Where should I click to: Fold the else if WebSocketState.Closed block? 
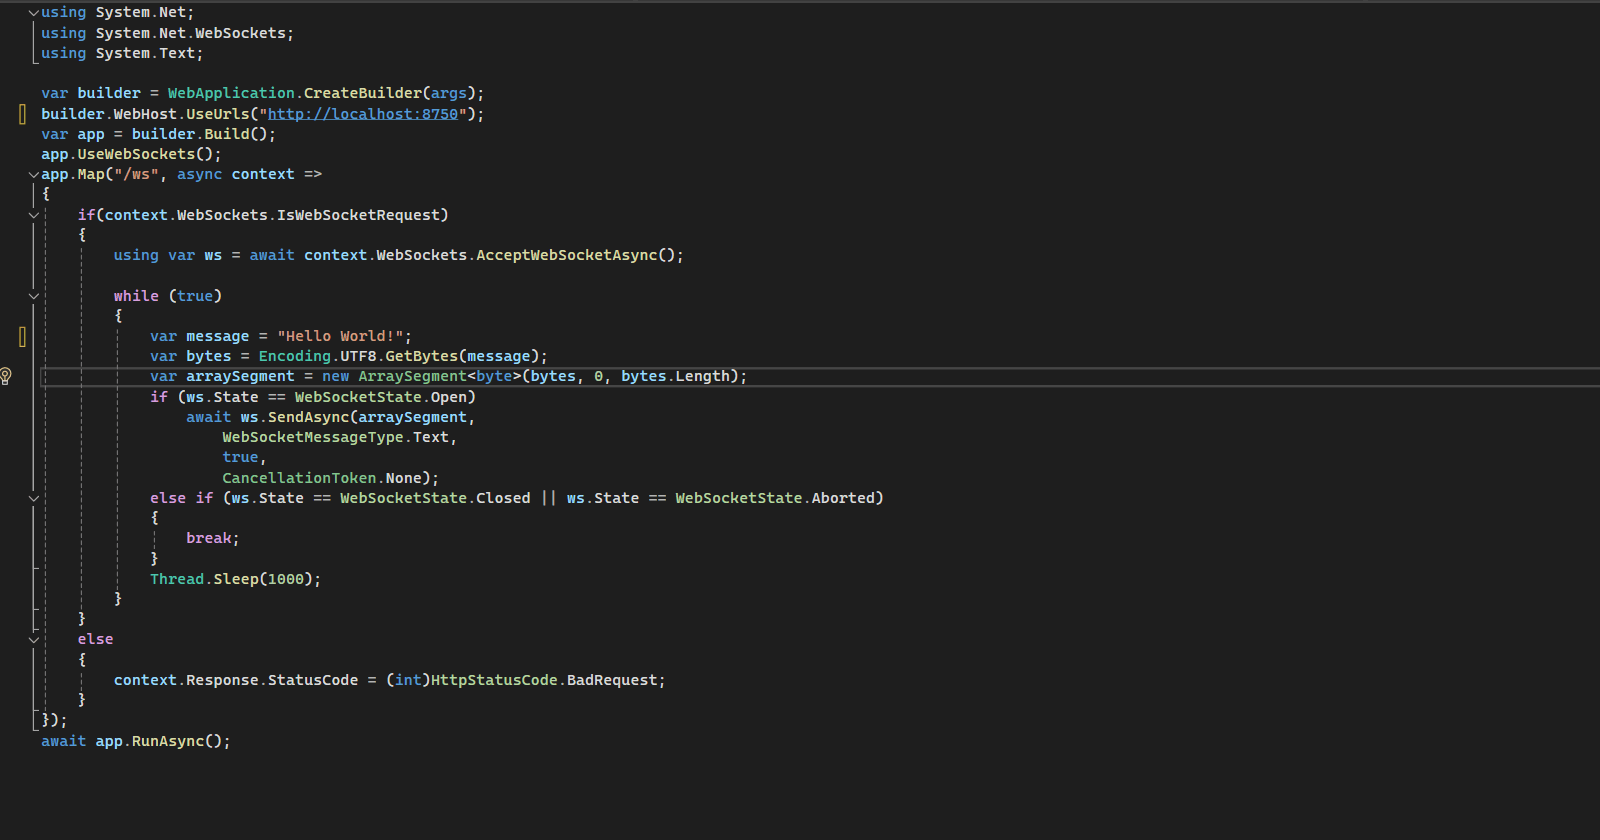coord(33,498)
